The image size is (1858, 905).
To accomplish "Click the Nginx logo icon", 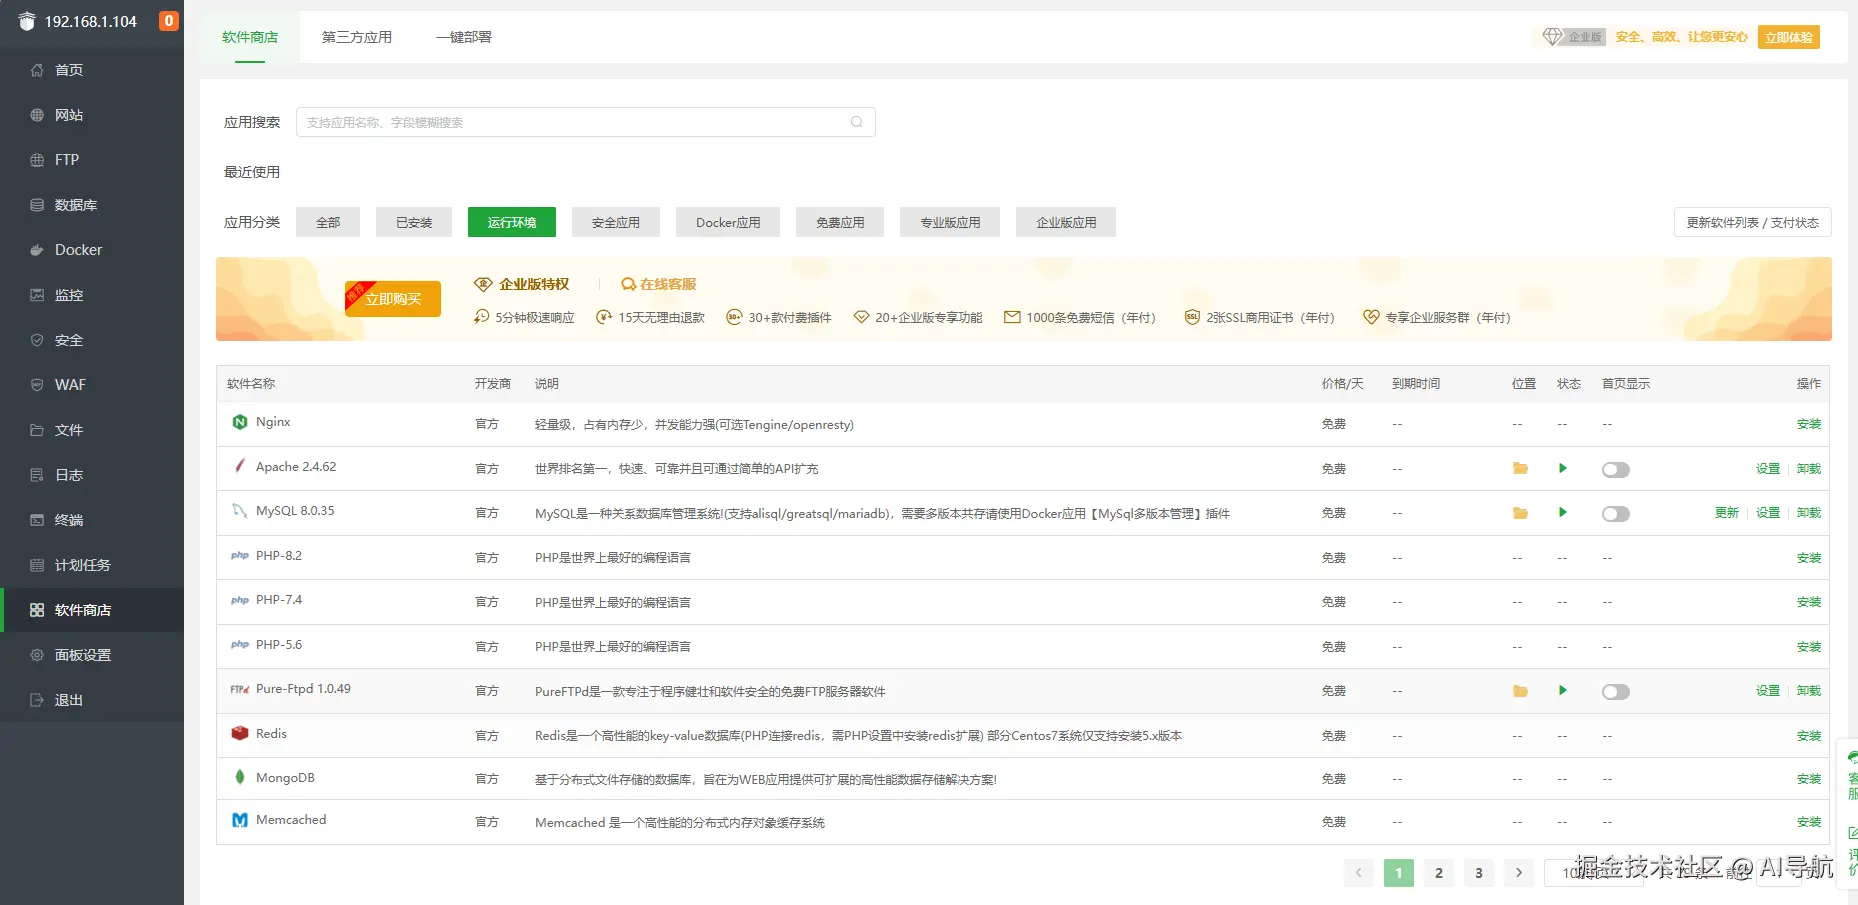I will pyautogui.click(x=240, y=422).
